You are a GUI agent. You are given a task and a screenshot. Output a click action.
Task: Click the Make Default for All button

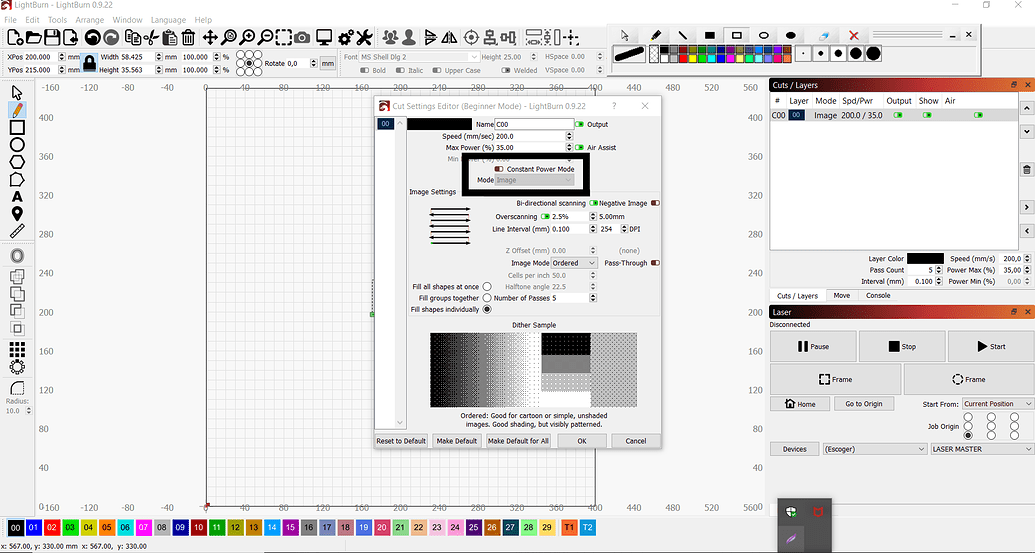point(518,441)
